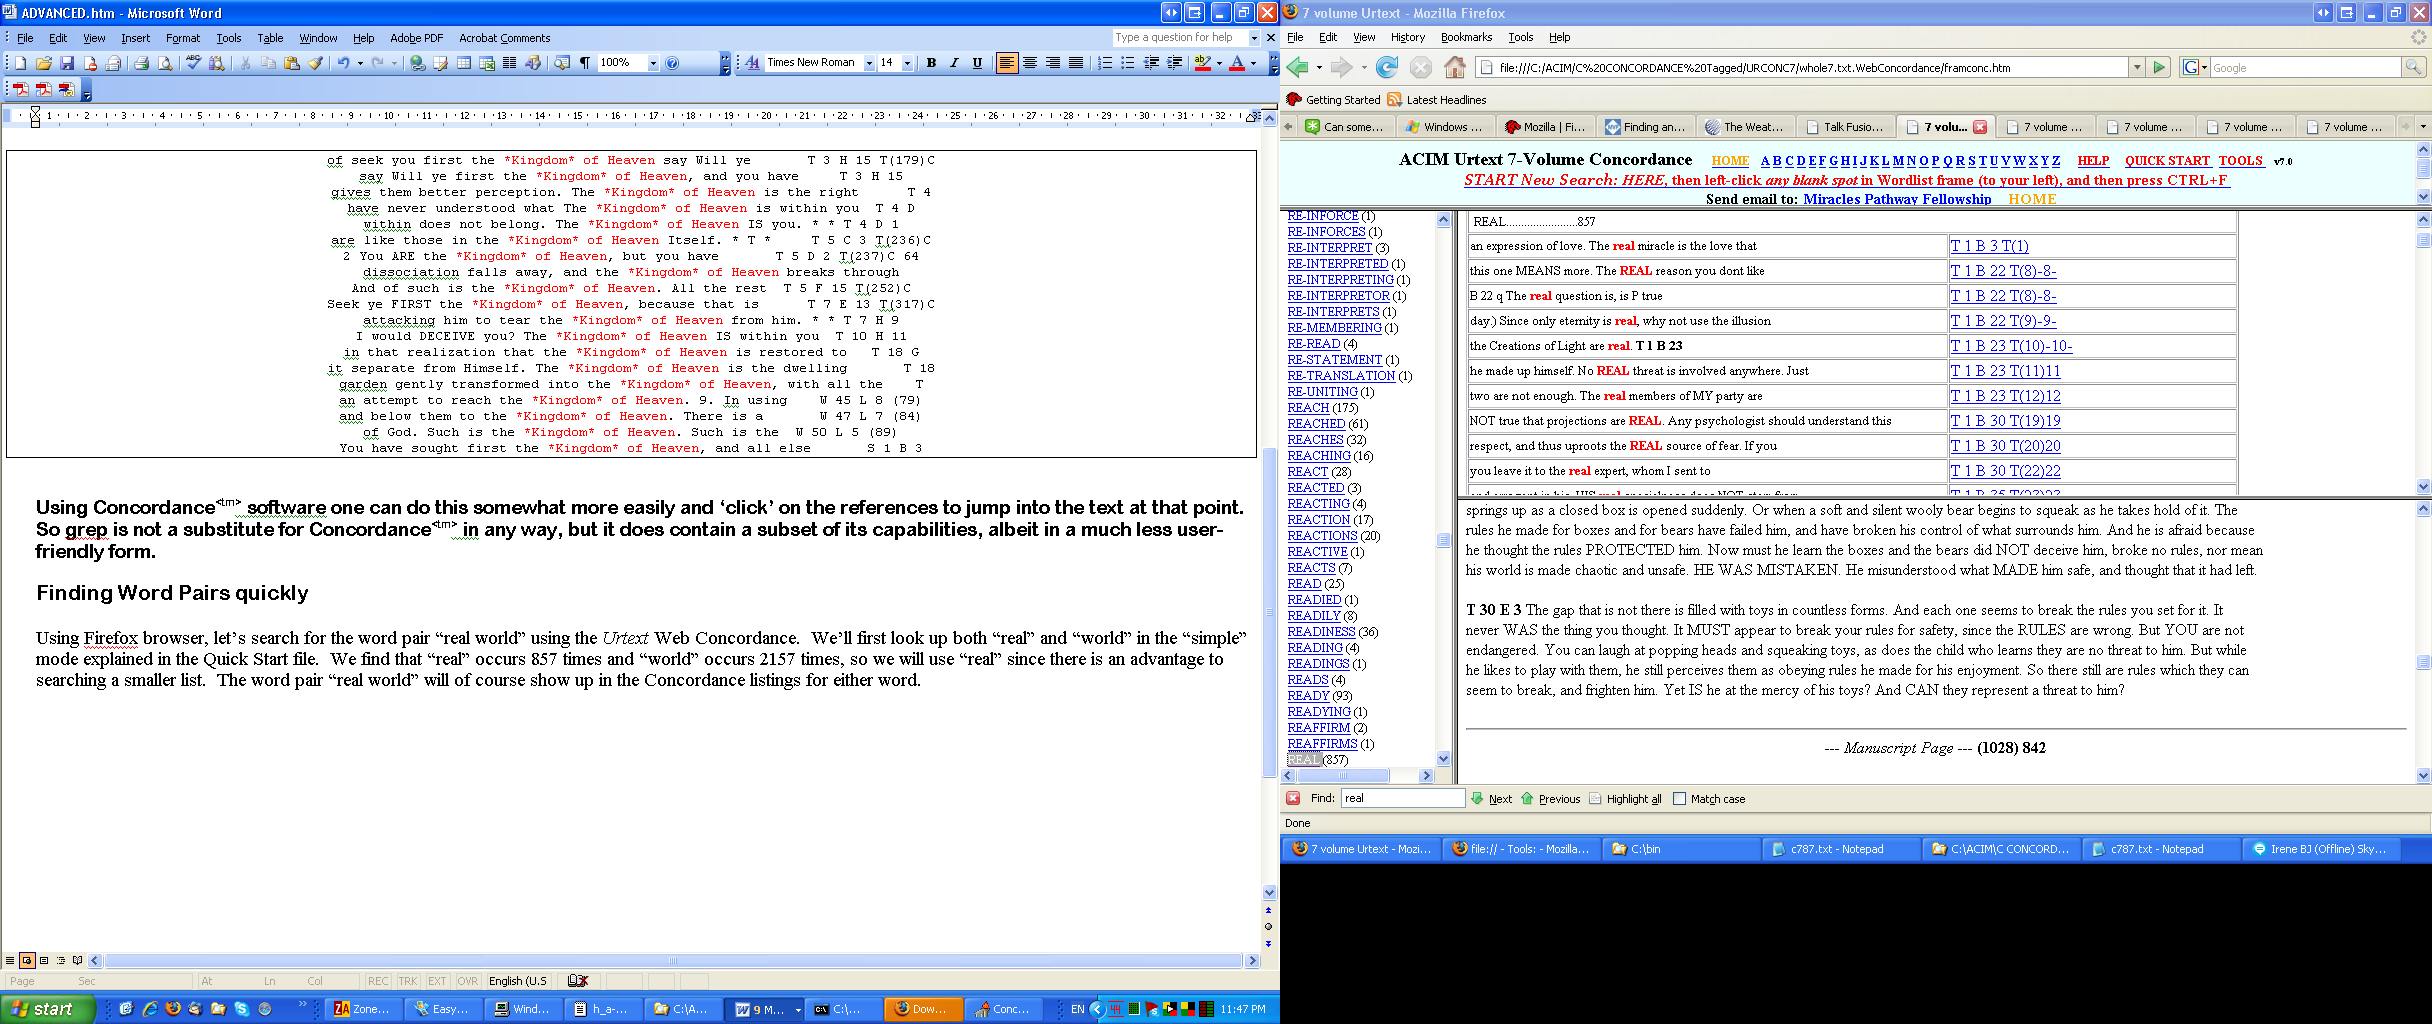Click the Firefox Home icon
The width and height of the screenshot is (2432, 1024).
(x=1455, y=67)
